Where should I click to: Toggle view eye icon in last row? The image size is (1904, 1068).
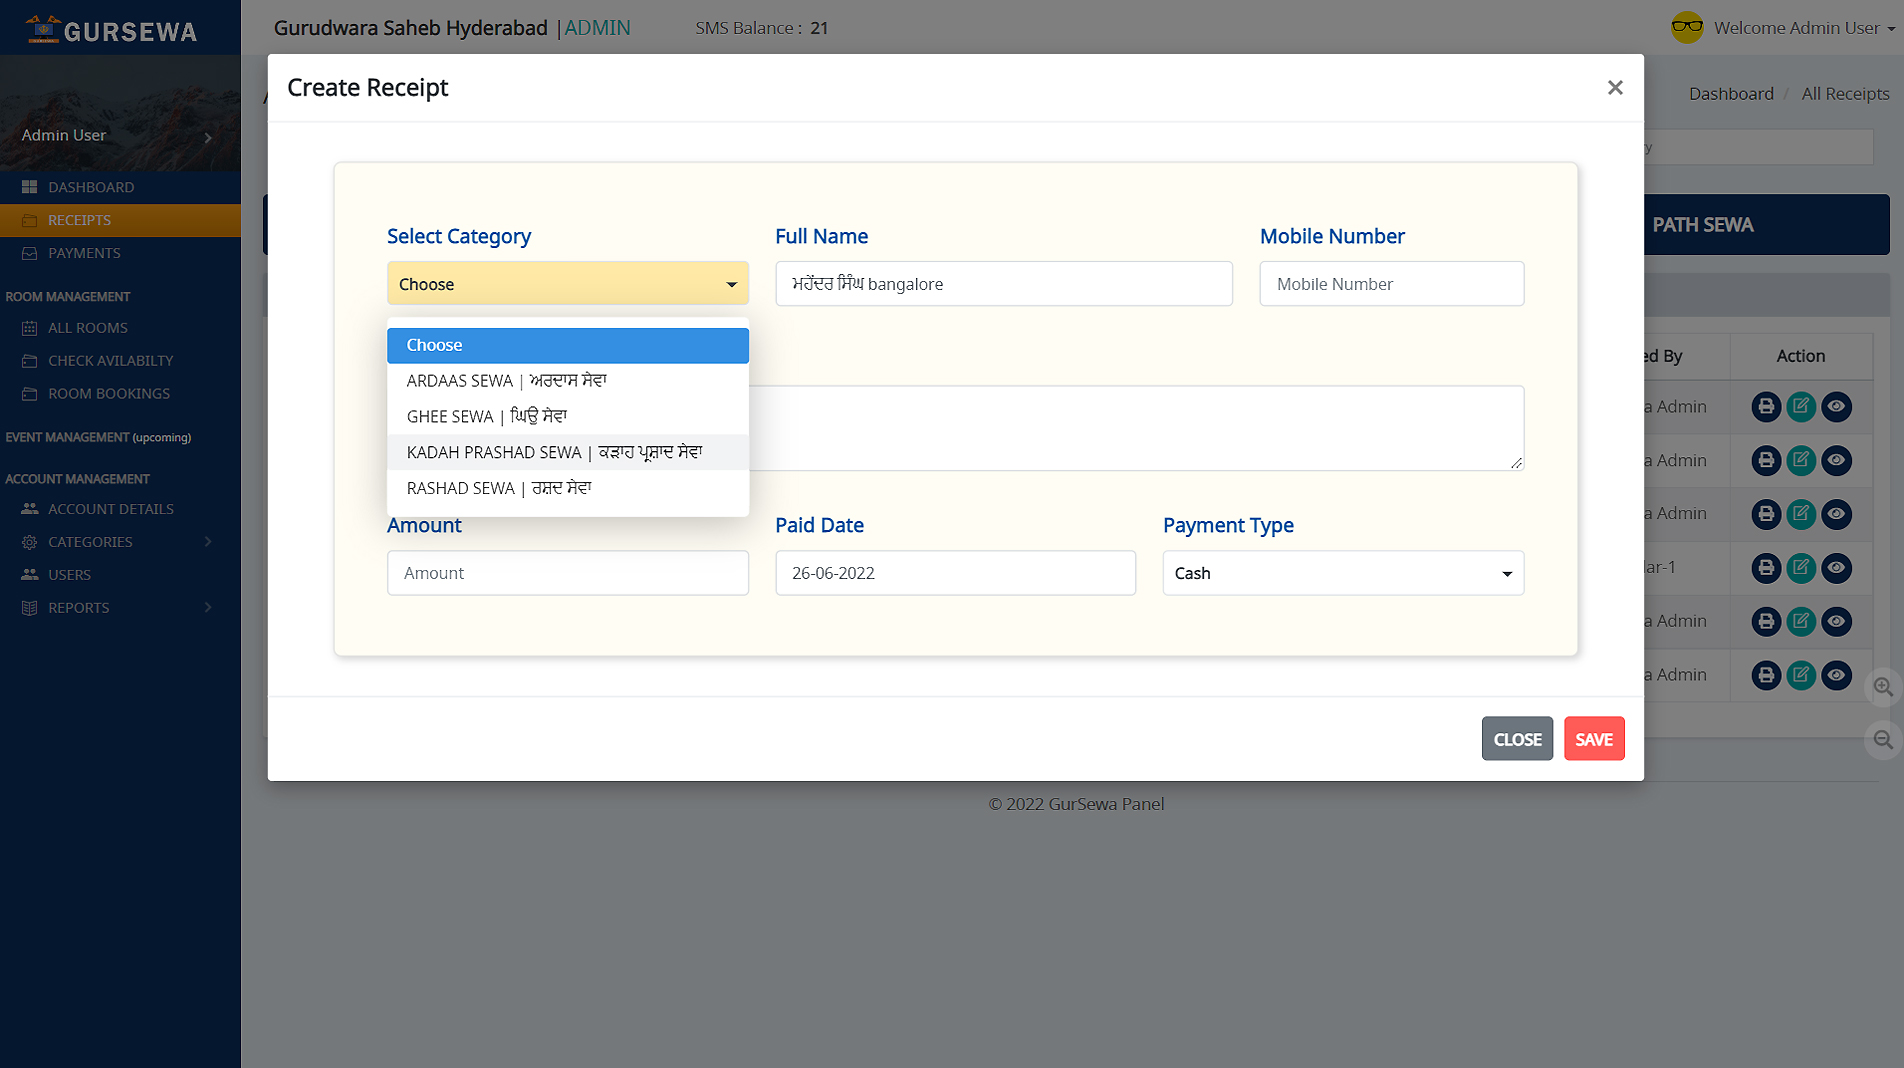[x=1836, y=675]
